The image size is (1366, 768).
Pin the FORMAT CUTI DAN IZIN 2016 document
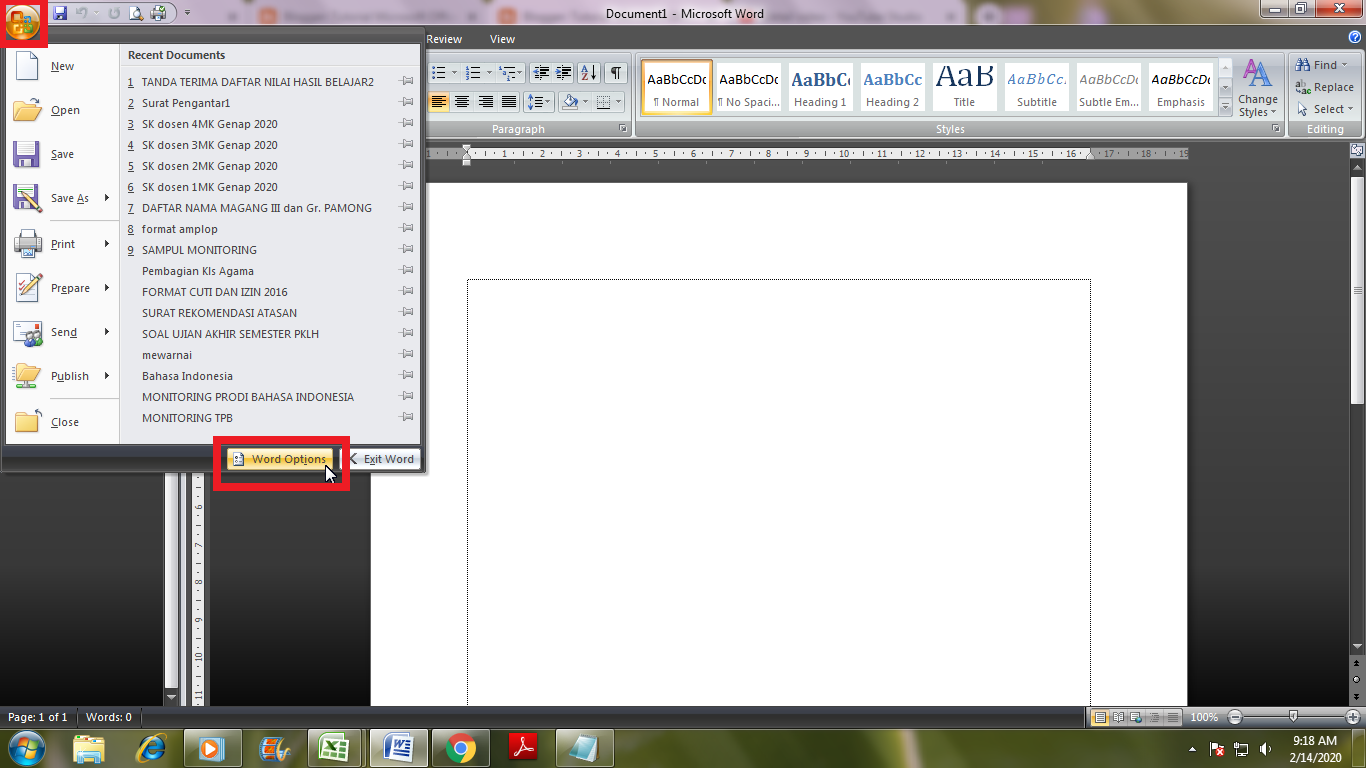[x=407, y=292]
